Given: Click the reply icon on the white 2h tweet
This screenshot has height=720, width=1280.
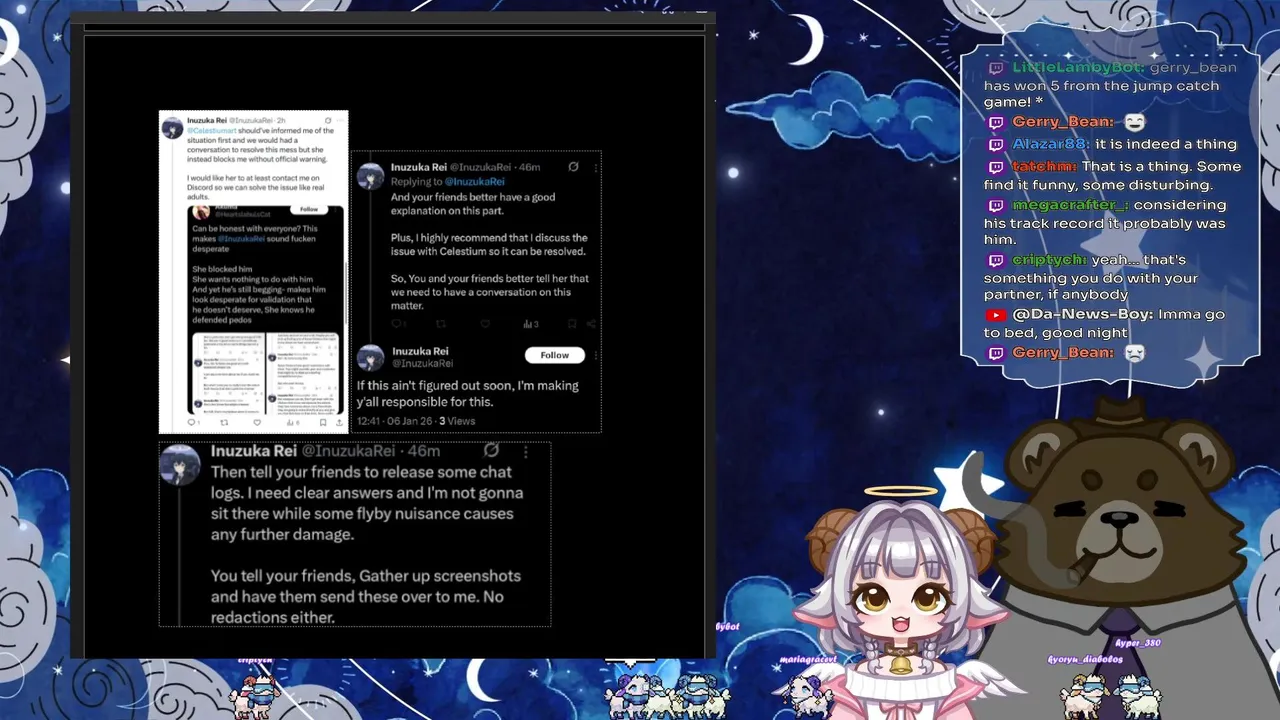Looking at the screenshot, I should click(192, 422).
